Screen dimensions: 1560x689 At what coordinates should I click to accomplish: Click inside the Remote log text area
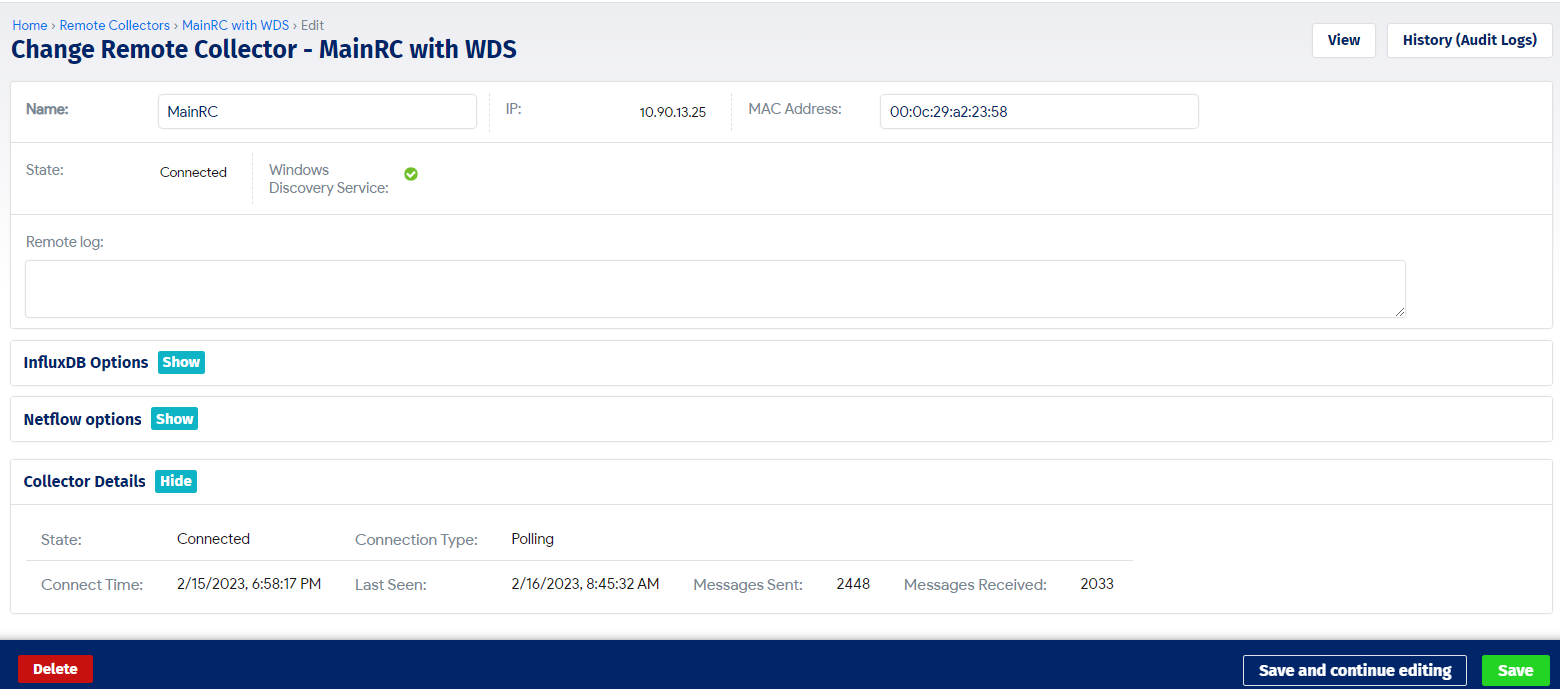tap(715, 289)
